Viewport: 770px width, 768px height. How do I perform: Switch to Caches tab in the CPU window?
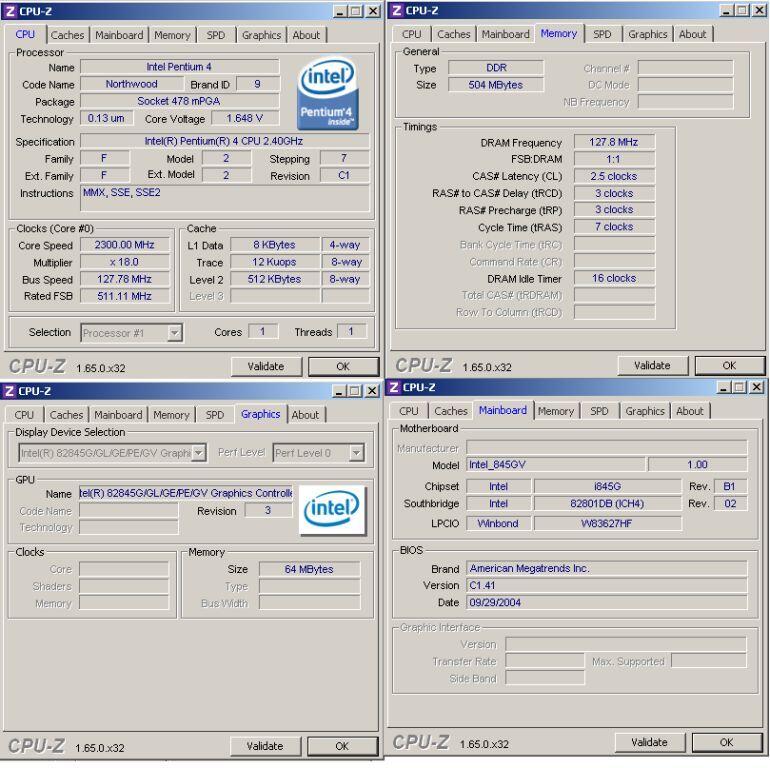[67, 35]
